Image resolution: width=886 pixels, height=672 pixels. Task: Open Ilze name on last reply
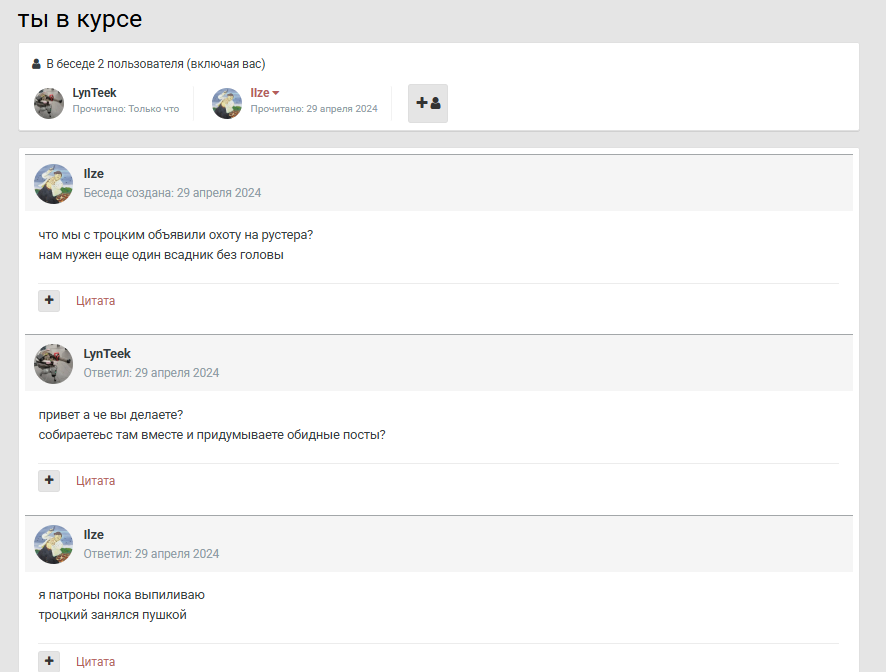tap(94, 535)
